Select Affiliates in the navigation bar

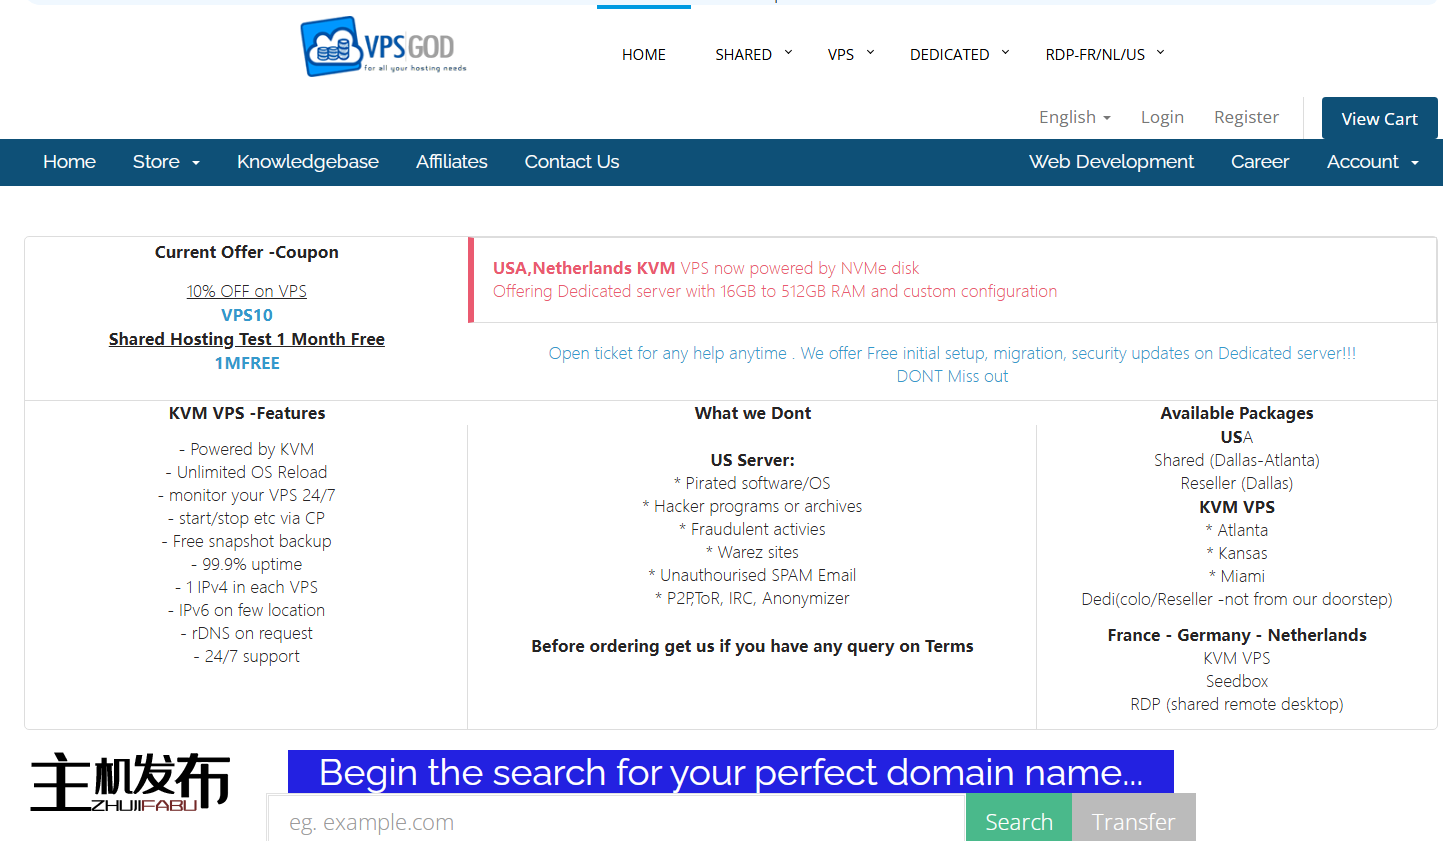pyautogui.click(x=451, y=162)
